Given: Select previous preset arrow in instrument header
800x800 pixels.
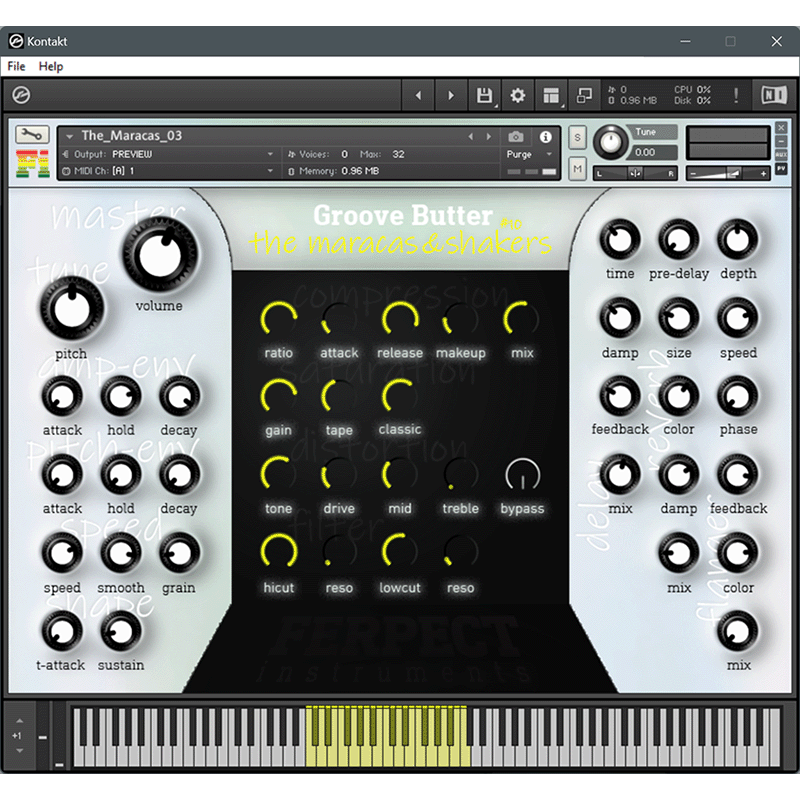Looking at the screenshot, I should [471, 137].
